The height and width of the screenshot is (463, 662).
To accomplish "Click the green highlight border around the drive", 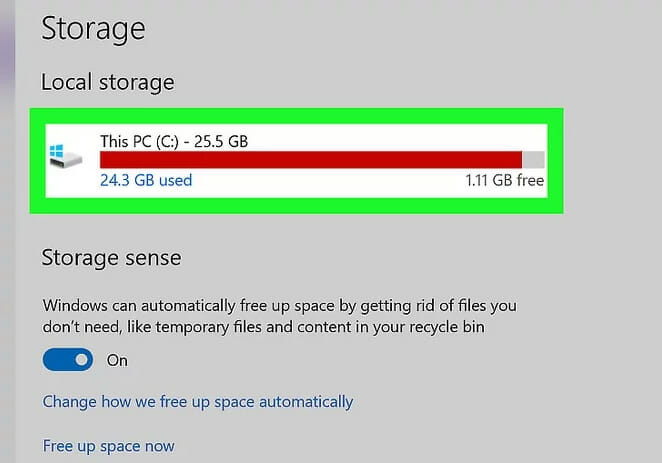I will [x=296, y=116].
